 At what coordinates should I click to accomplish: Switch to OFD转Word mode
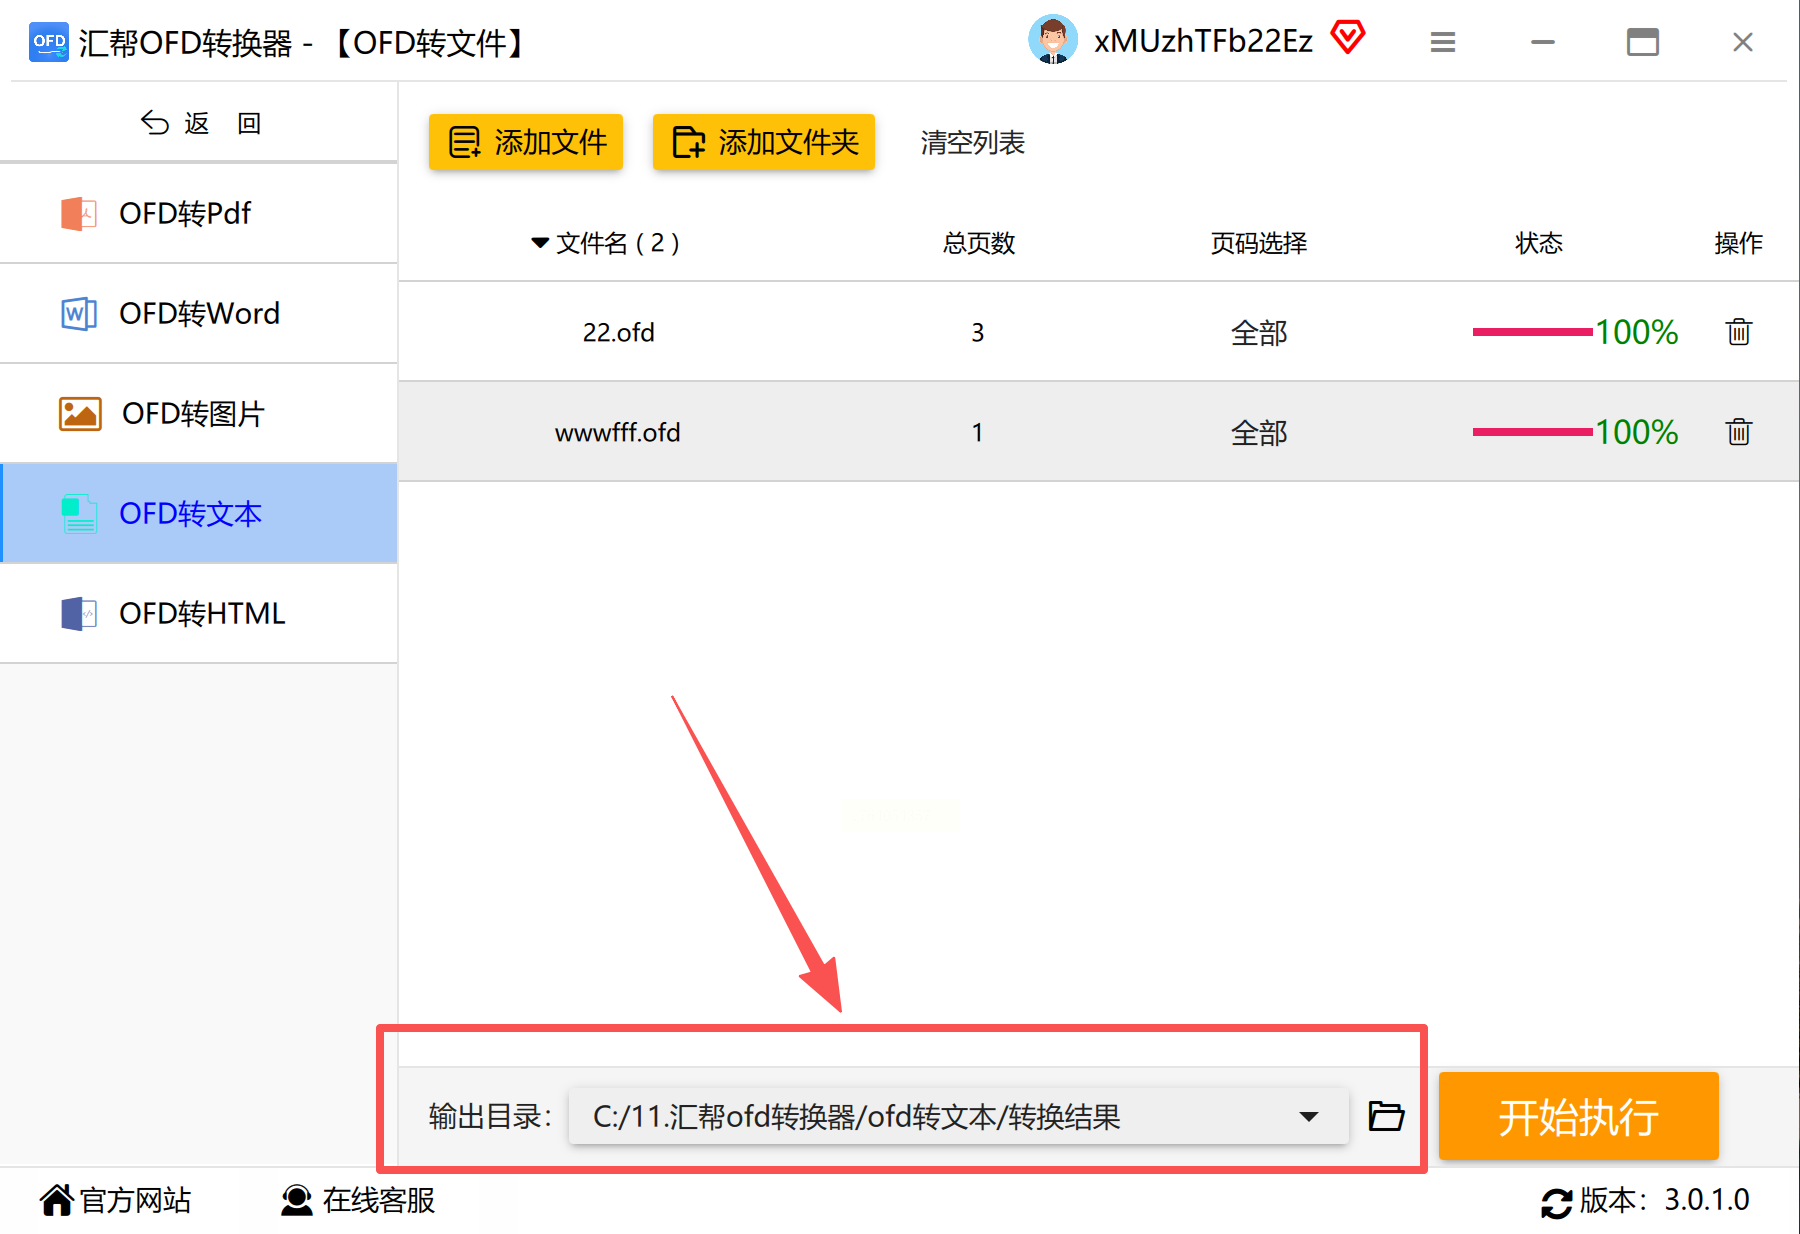click(199, 313)
